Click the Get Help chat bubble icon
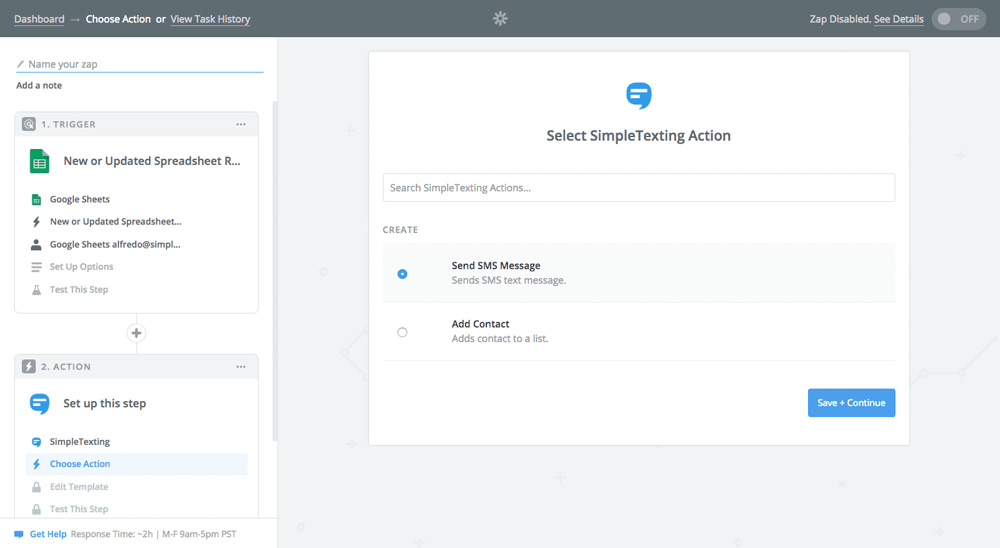The height and width of the screenshot is (548, 1000). point(19,535)
